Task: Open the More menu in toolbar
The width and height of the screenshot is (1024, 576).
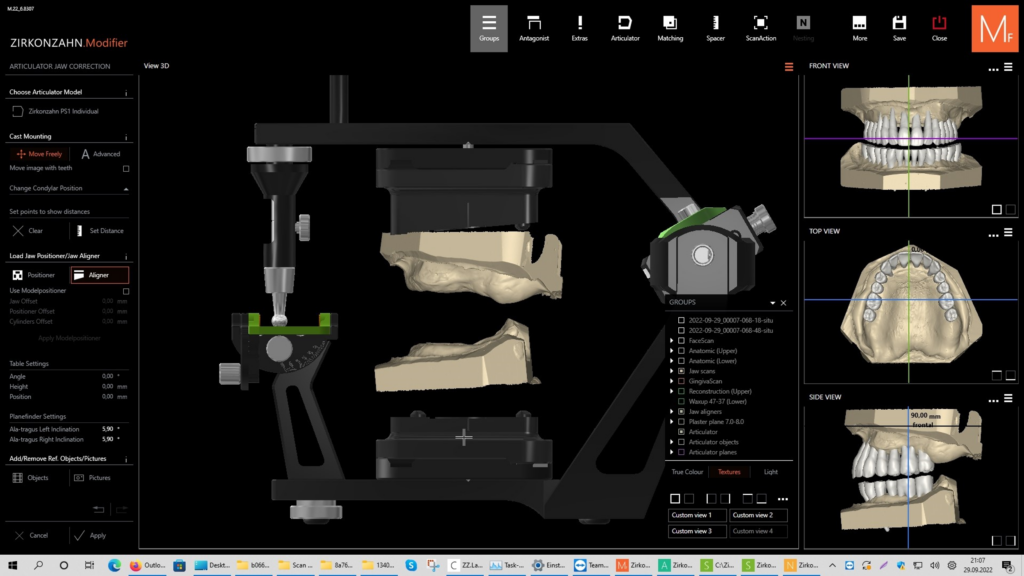Action: (x=859, y=29)
